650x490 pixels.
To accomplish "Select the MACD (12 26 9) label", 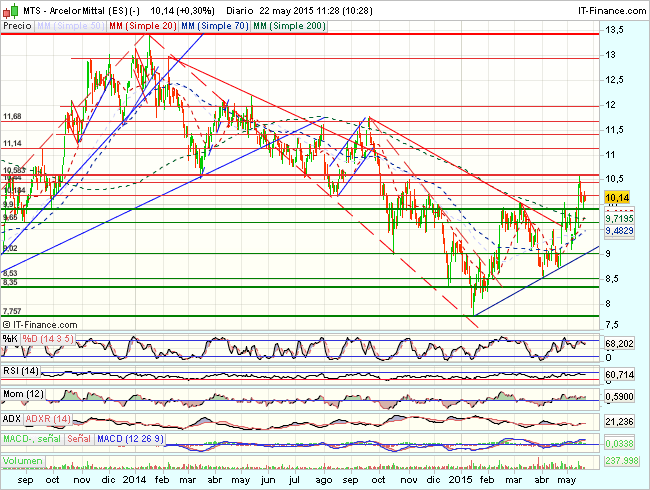I will click(x=130, y=439).
